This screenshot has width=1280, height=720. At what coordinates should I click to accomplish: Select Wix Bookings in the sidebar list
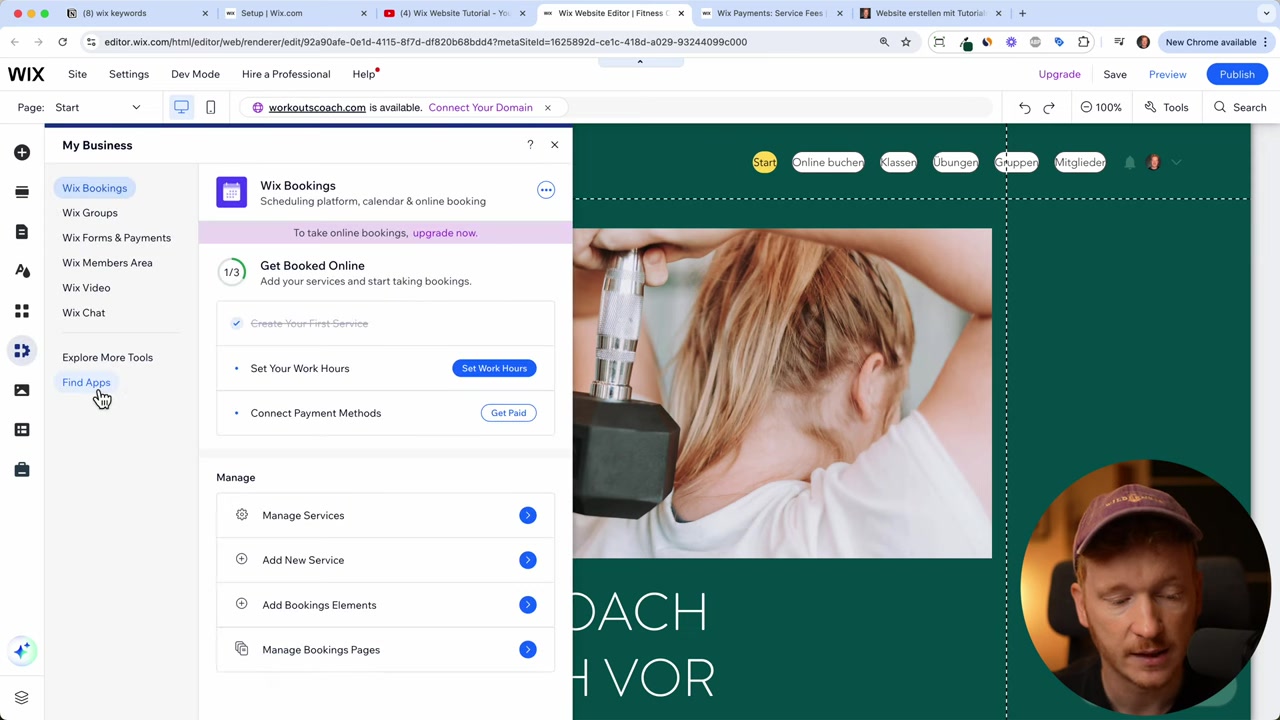click(x=95, y=188)
